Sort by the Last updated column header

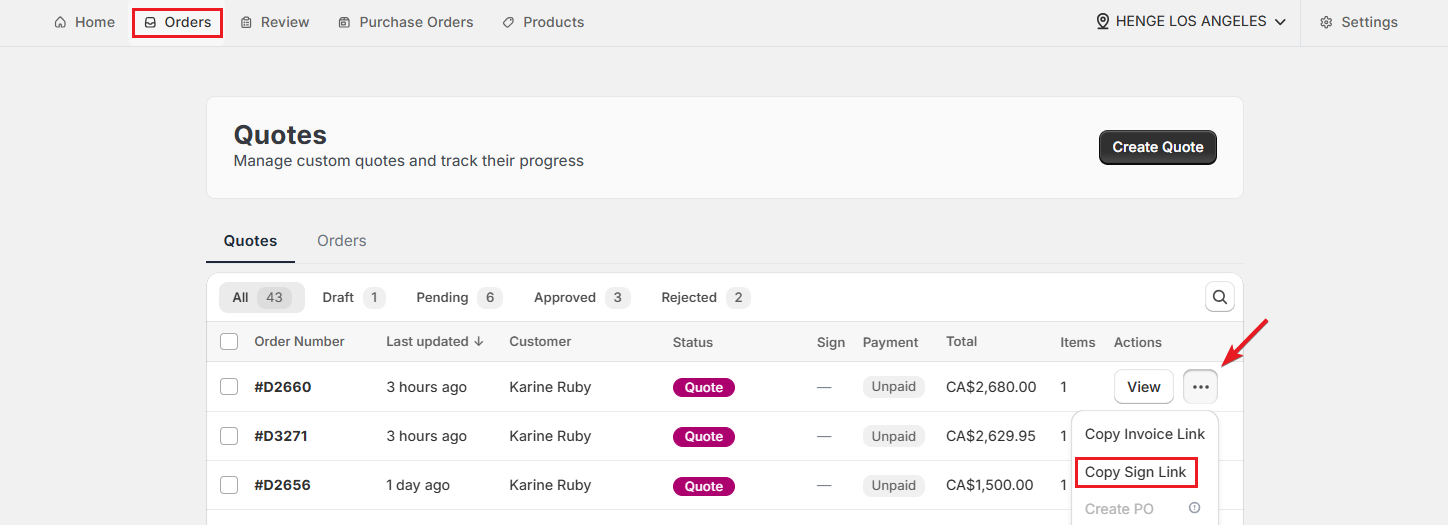pyautogui.click(x=435, y=342)
